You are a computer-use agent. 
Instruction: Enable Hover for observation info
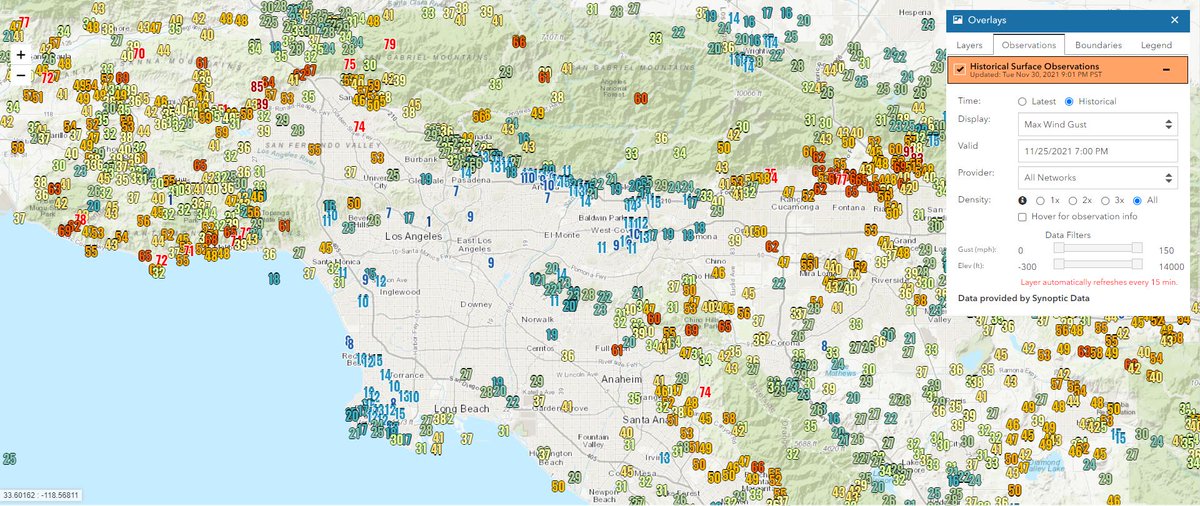pos(1022,217)
